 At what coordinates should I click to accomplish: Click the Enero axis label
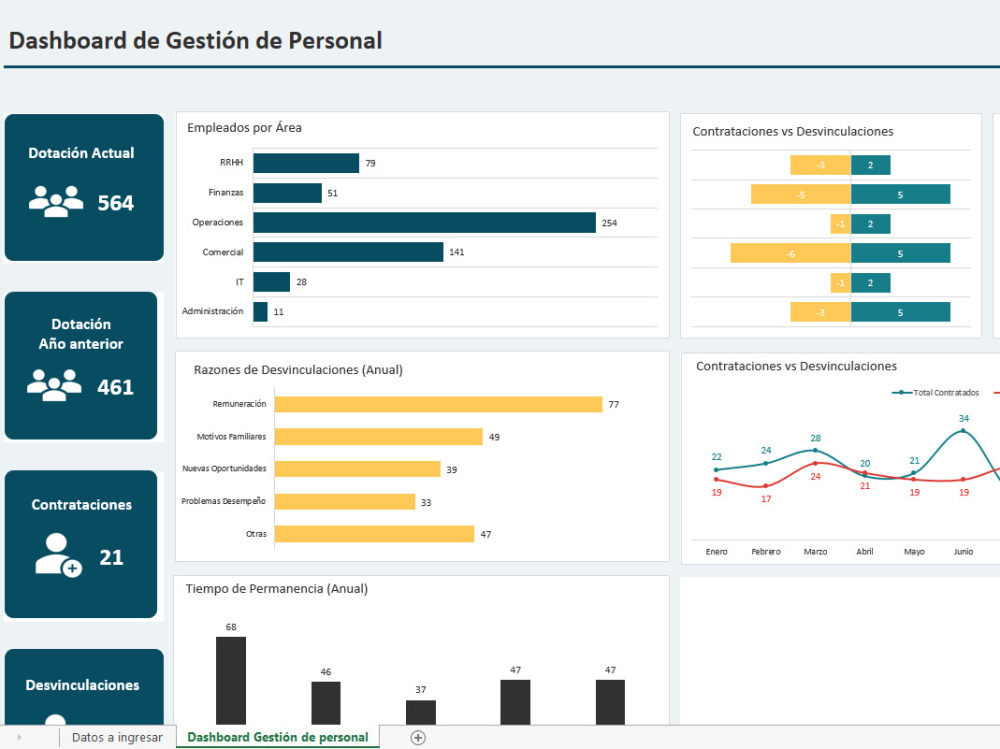[716, 552]
